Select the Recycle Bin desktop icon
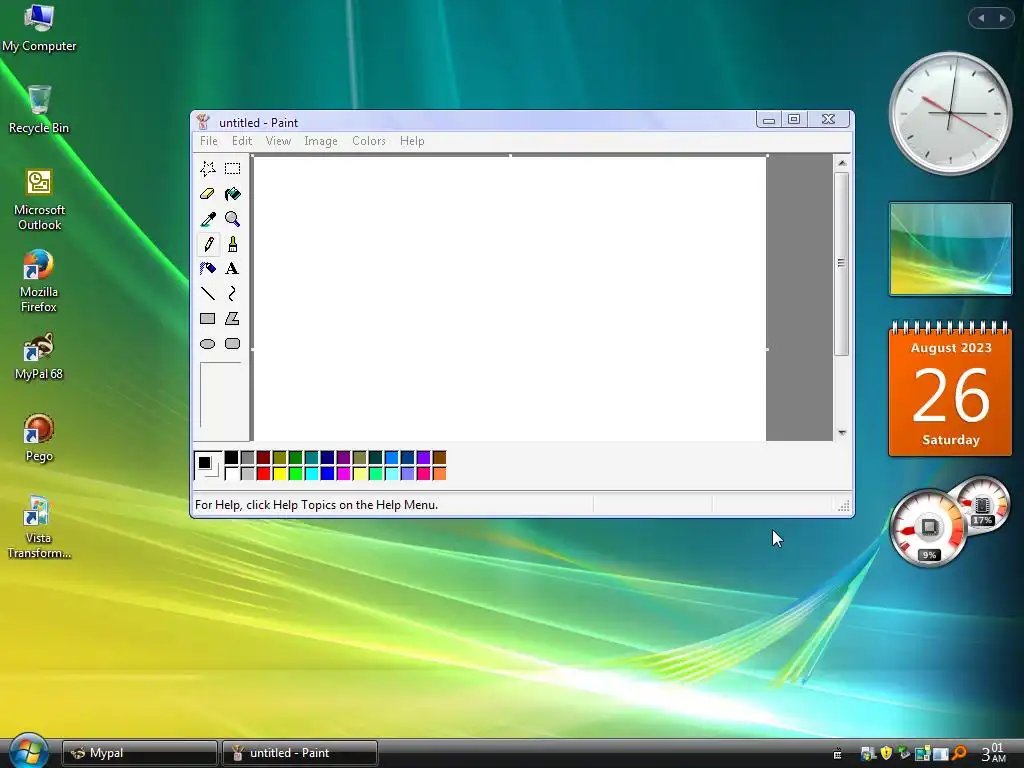The height and width of the screenshot is (768, 1024). coord(39,110)
